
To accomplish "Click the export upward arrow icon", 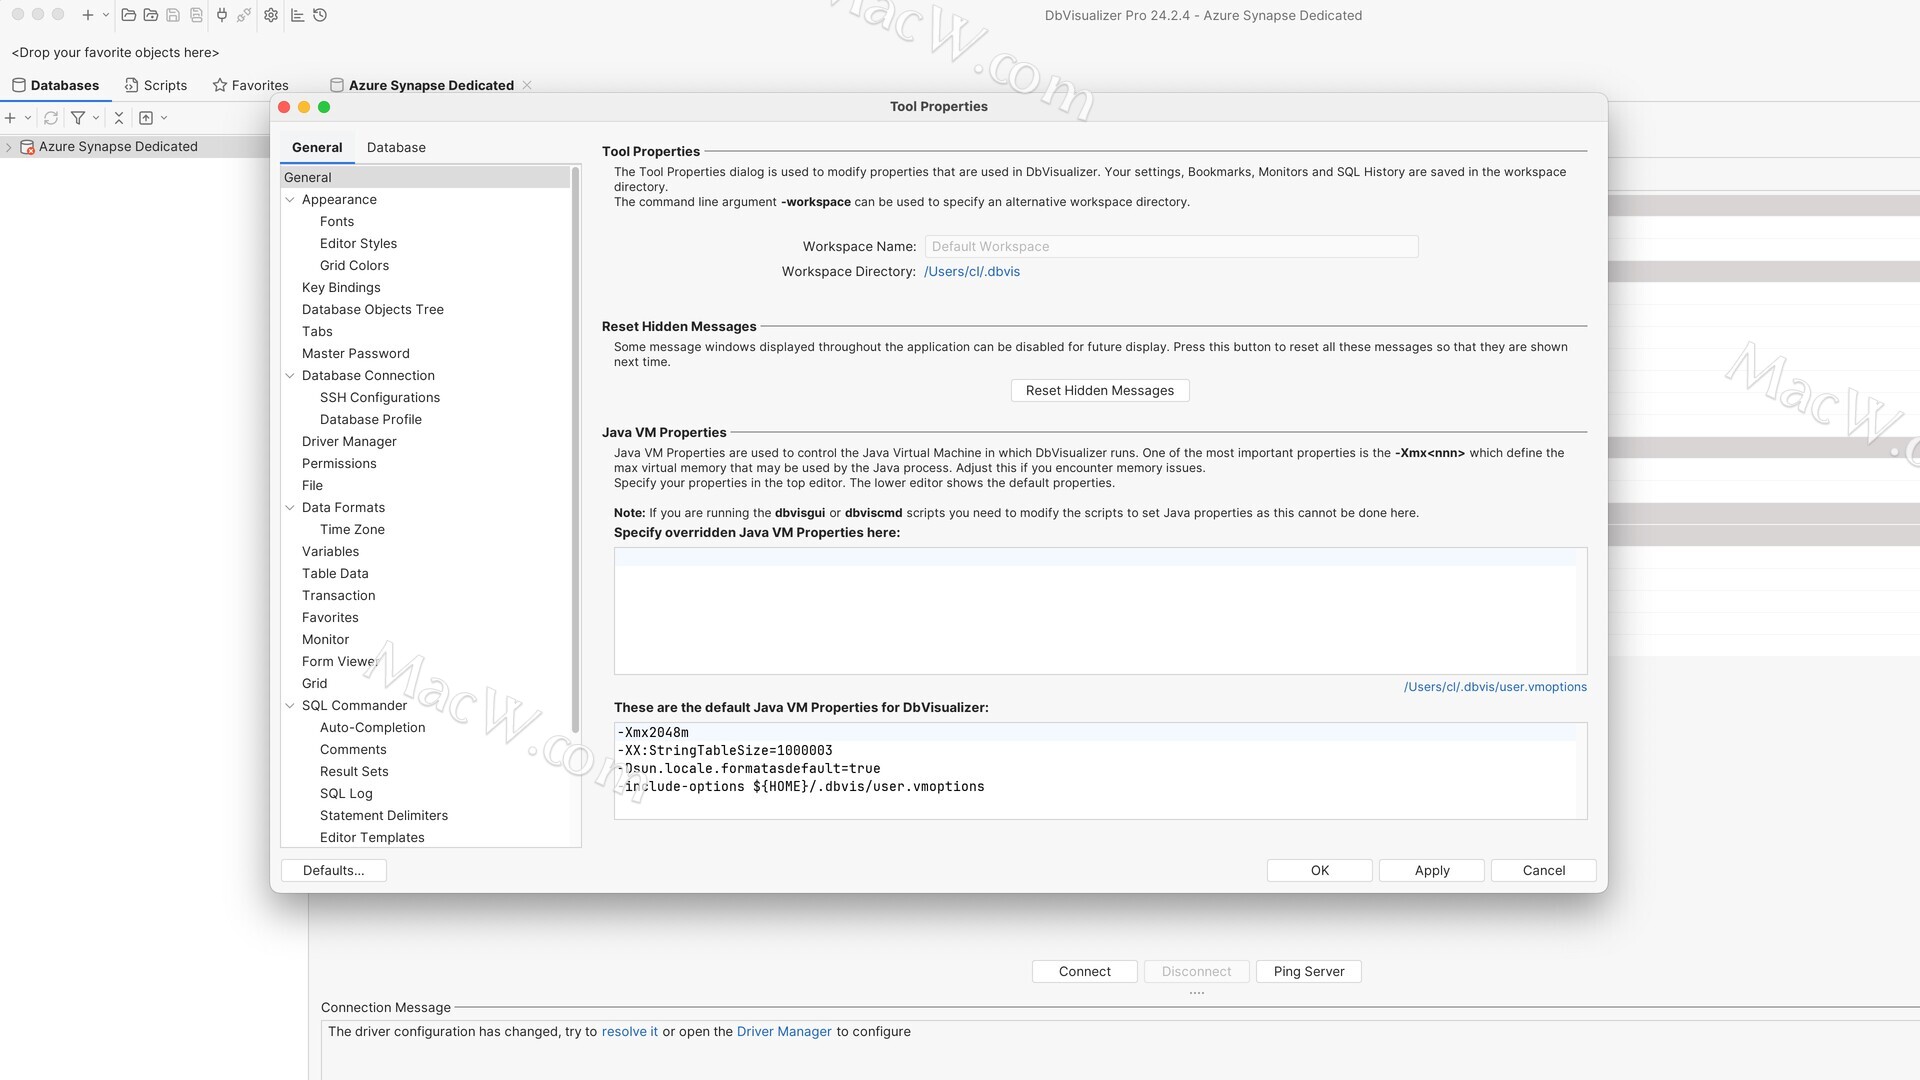I will [x=146, y=118].
